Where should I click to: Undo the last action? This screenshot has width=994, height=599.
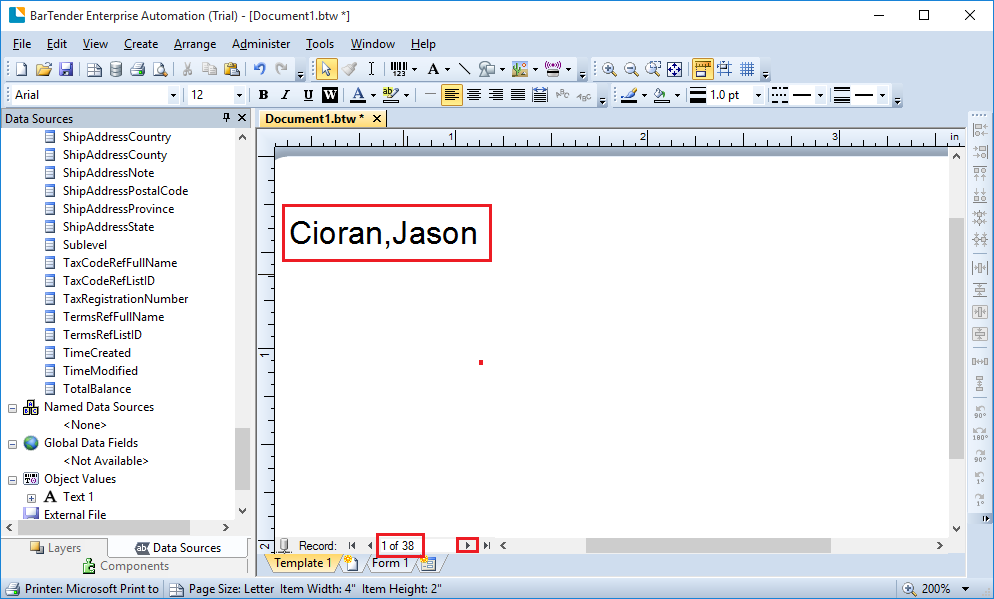click(259, 69)
